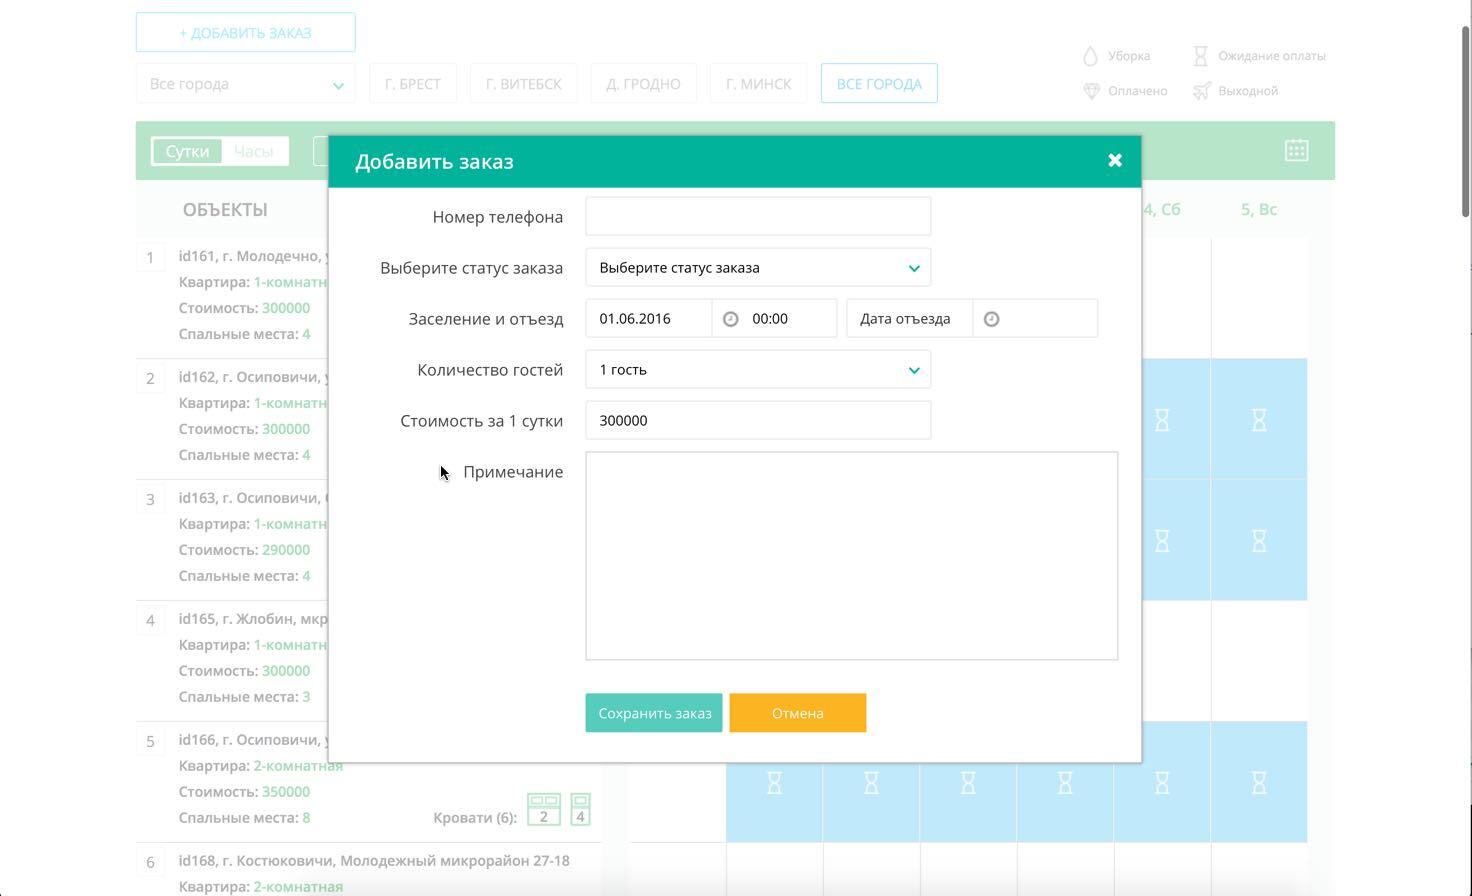Open the Выберите статус заказа dropdown
This screenshot has width=1472, height=896.
[x=757, y=267]
